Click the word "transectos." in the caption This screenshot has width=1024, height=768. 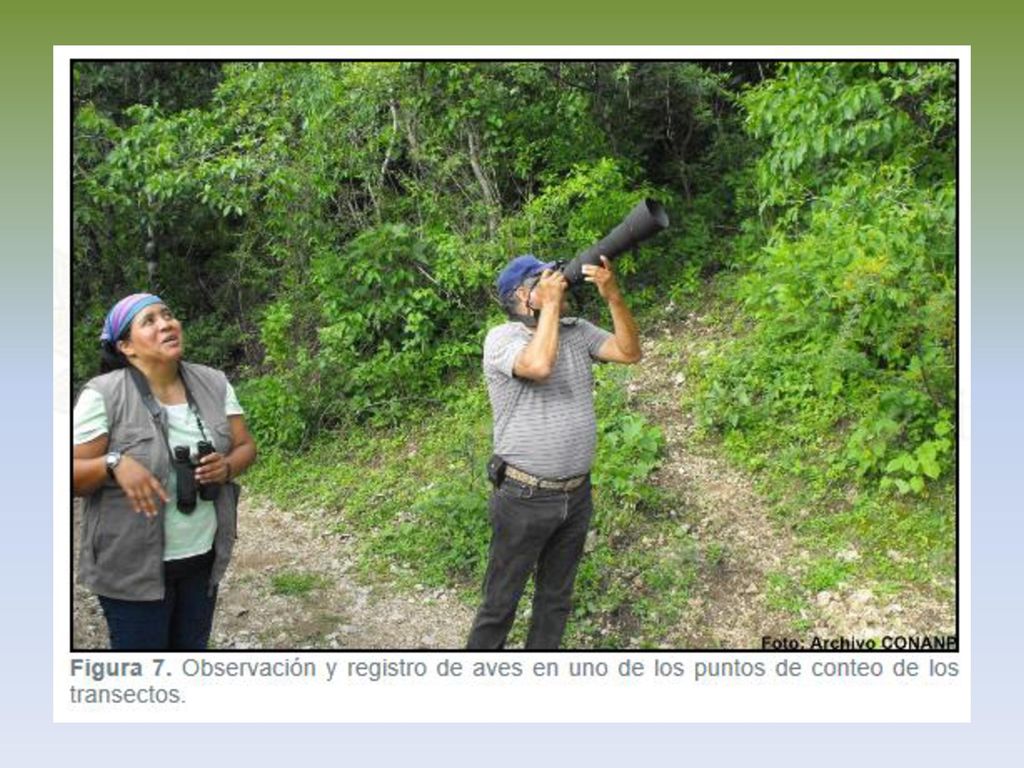[128, 695]
